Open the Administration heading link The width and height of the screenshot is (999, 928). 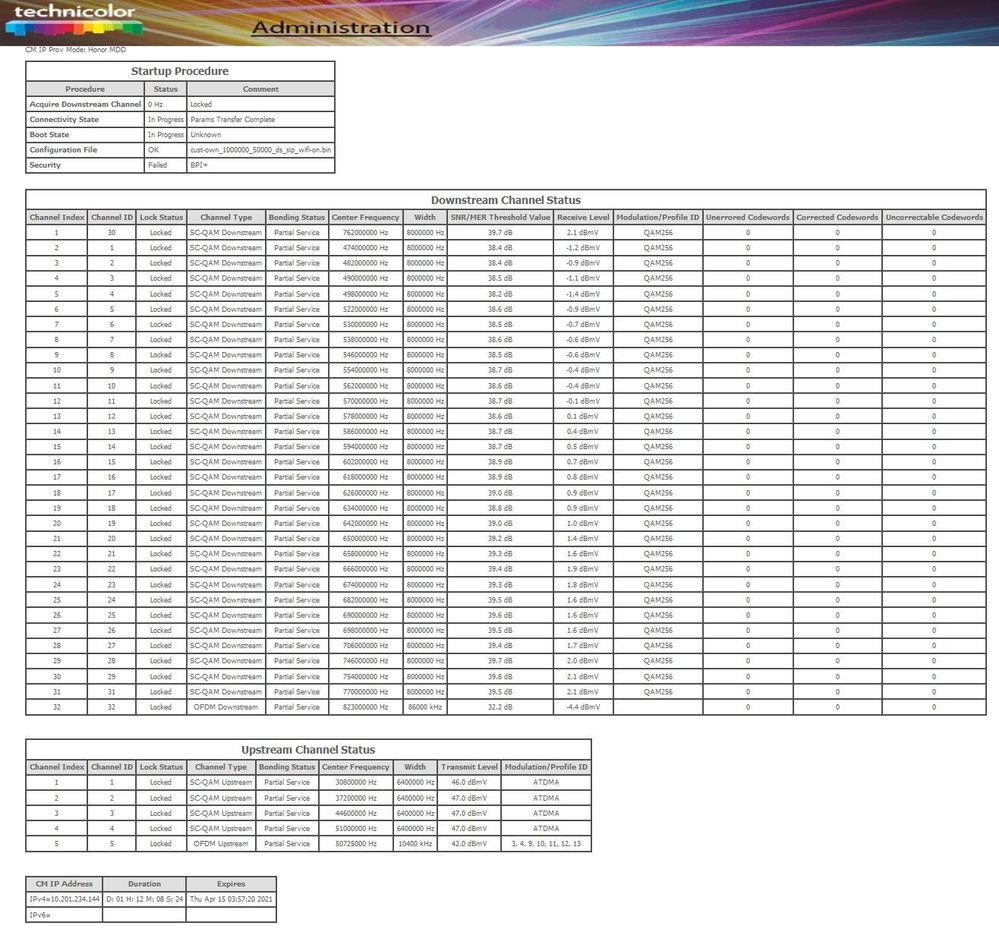click(x=341, y=27)
